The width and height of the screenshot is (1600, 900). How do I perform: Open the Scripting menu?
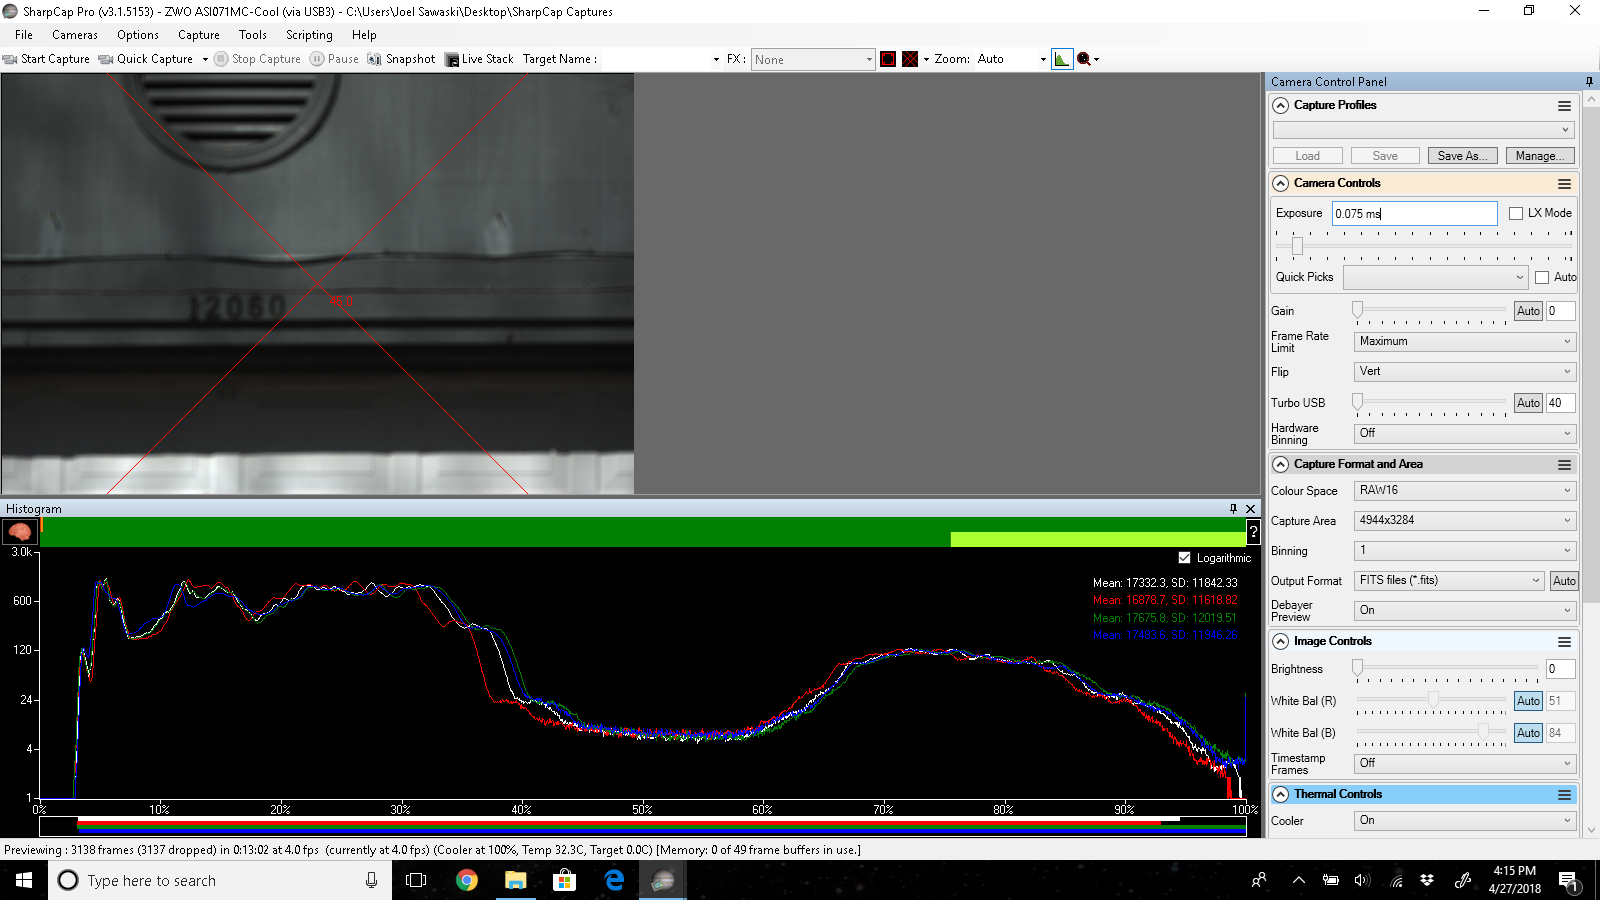tap(309, 34)
